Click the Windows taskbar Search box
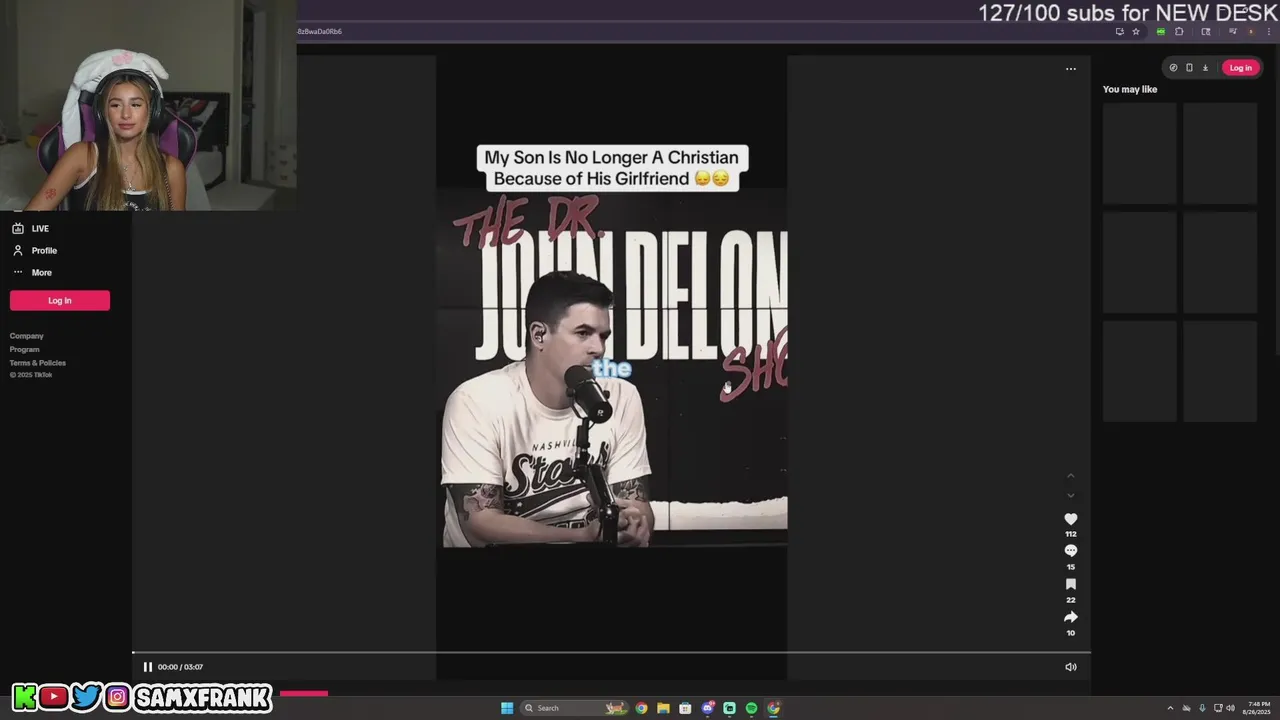1280x720 pixels. tap(575, 708)
